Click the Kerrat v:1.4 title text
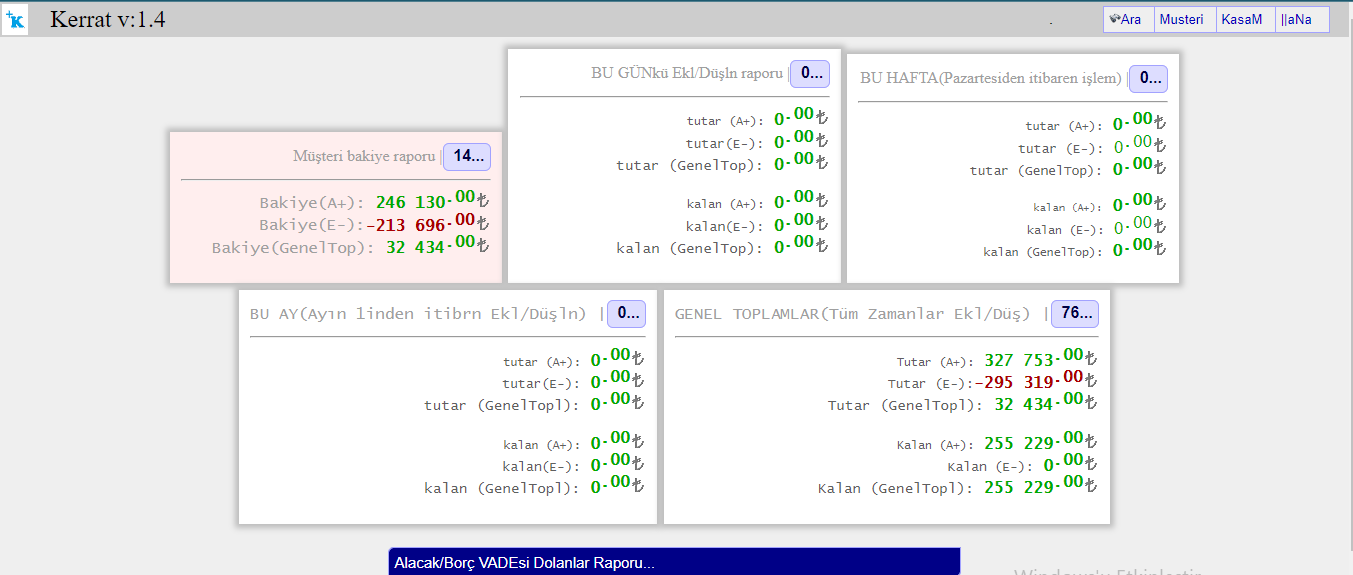The image size is (1353, 575). pos(108,19)
